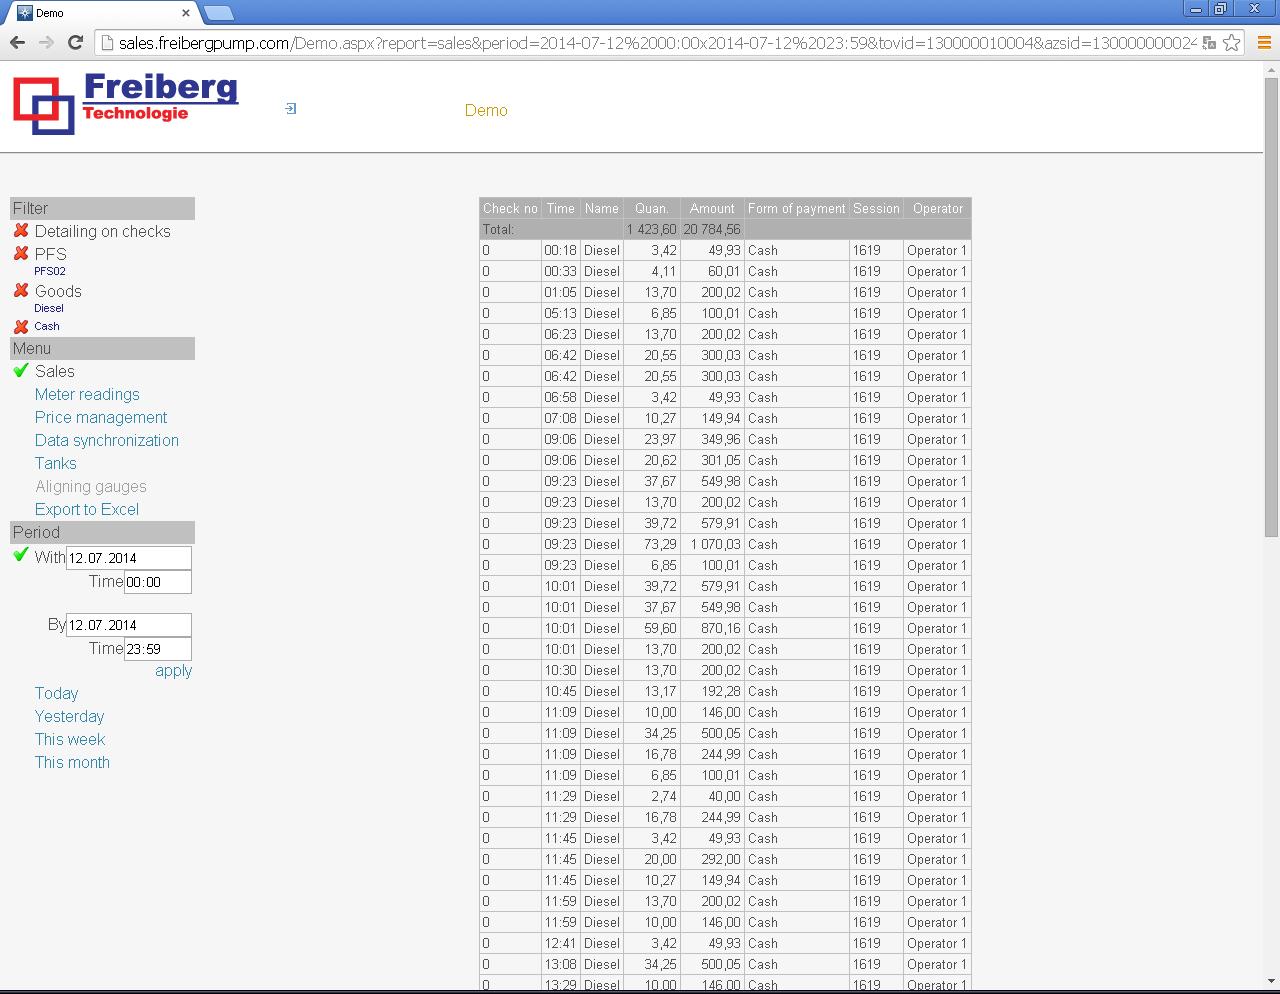1280x994 pixels.
Task: Click the green checkmark next to With date
Action: coord(20,556)
